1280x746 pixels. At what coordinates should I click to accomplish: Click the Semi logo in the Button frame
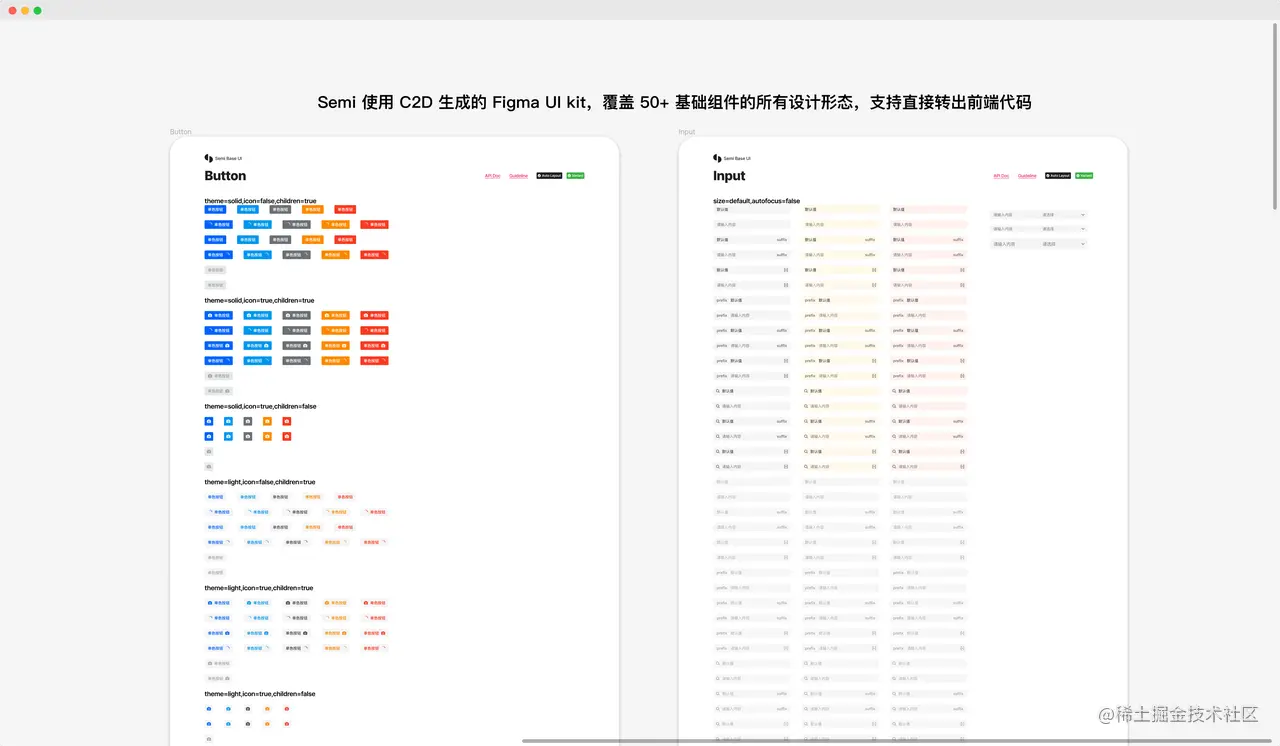point(208,158)
